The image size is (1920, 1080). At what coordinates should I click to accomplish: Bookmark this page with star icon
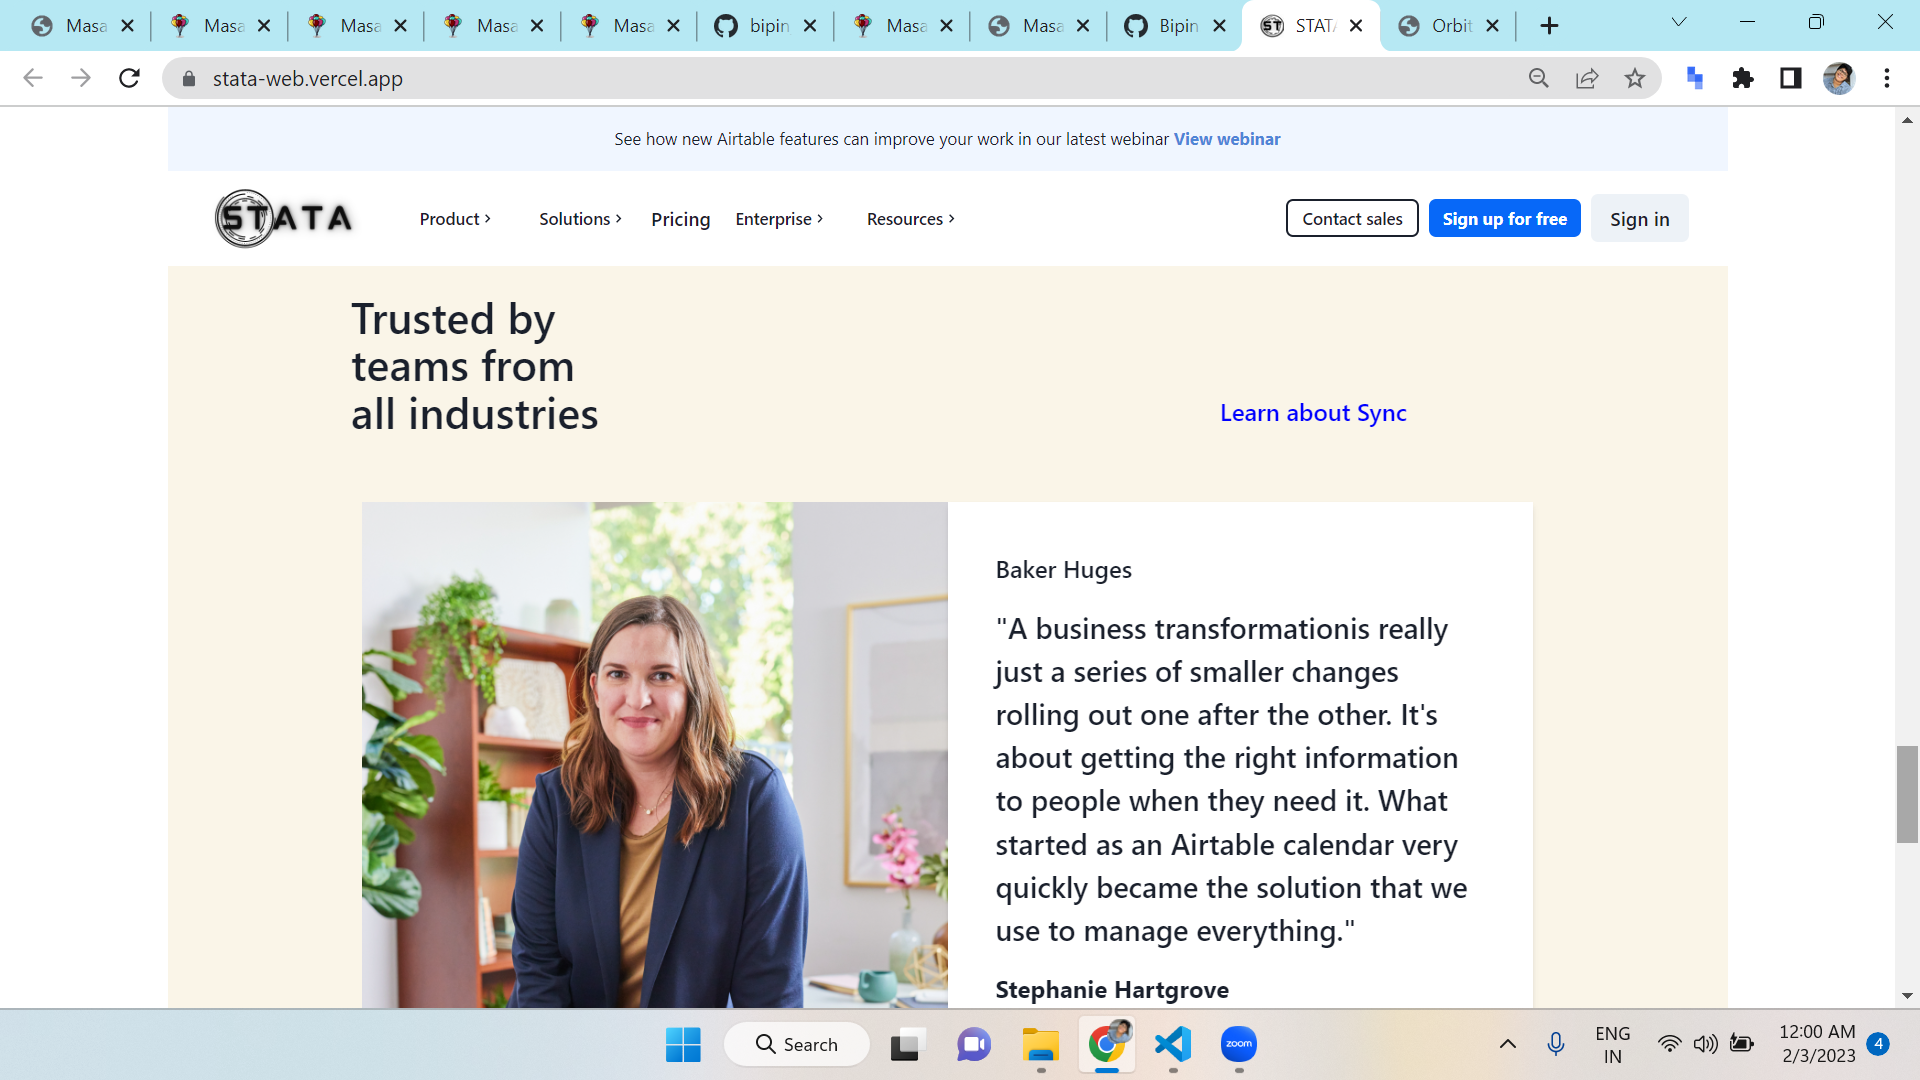point(1634,78)
